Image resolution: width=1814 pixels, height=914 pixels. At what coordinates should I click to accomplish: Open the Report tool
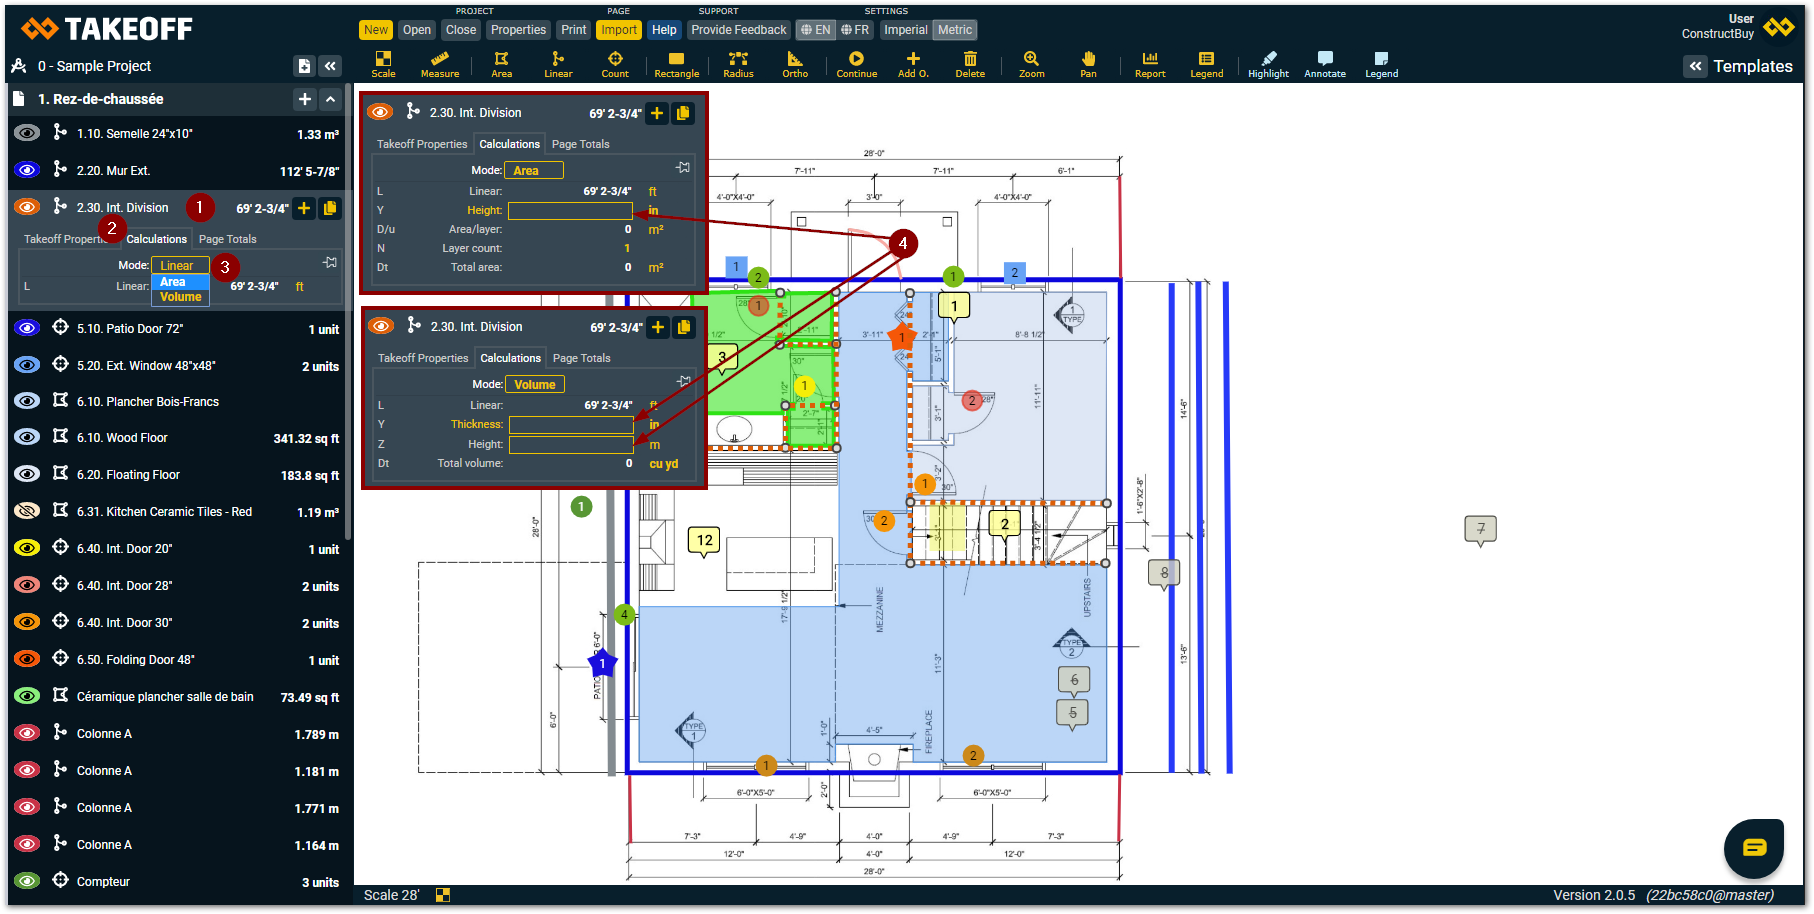1150,64
